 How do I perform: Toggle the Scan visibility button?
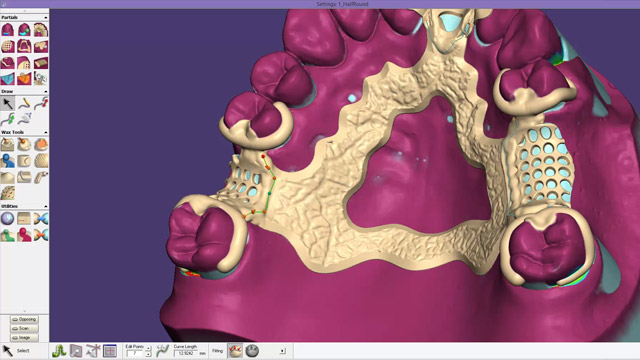24,329
